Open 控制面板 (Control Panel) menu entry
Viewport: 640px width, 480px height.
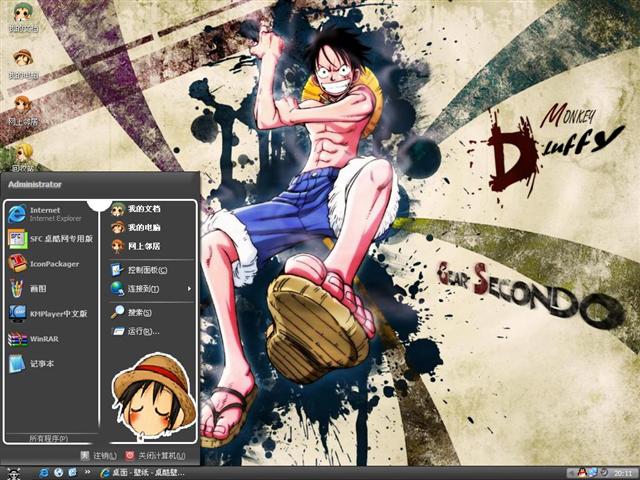(x=146, y=270)
